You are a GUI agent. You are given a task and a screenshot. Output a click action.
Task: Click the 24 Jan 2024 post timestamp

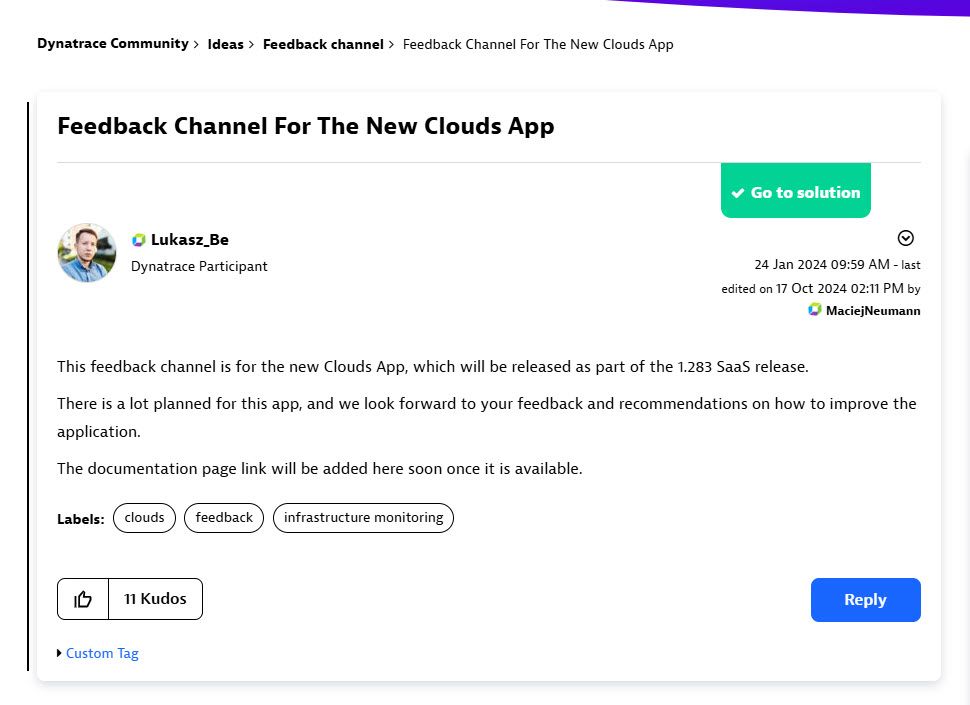(x=821, y=265)
